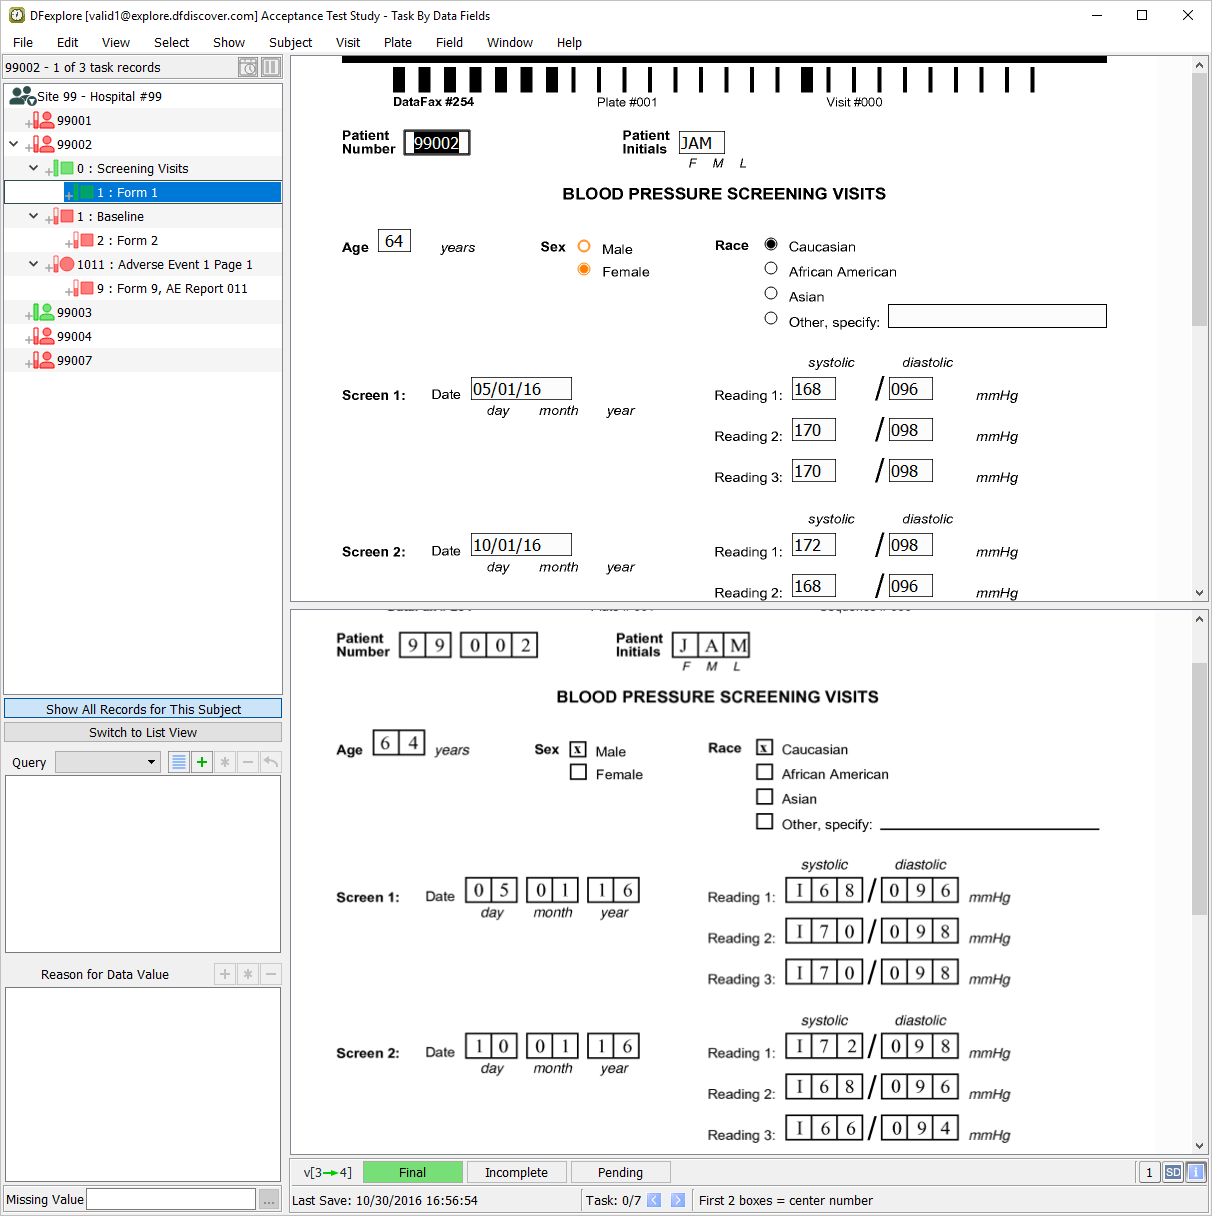Click the calendar clock icon above record tree

[248, 67]
